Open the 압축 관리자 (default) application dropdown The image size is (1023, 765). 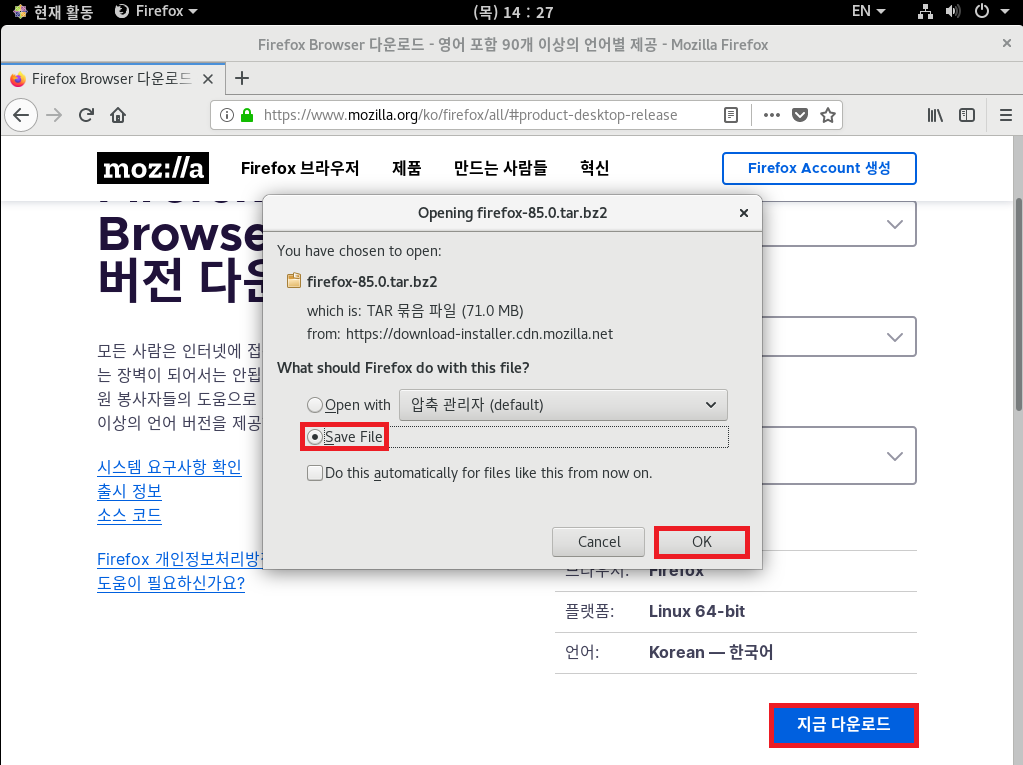click(x=563, y=405)
